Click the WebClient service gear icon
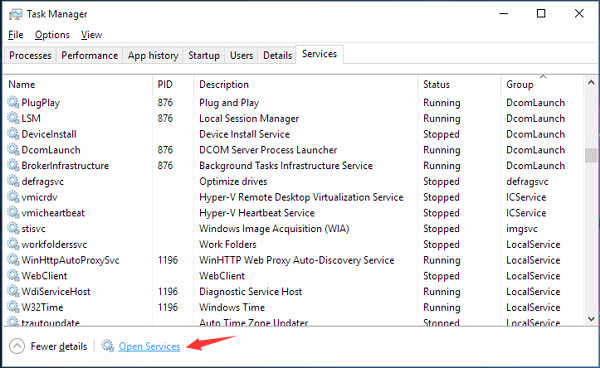 13,275
